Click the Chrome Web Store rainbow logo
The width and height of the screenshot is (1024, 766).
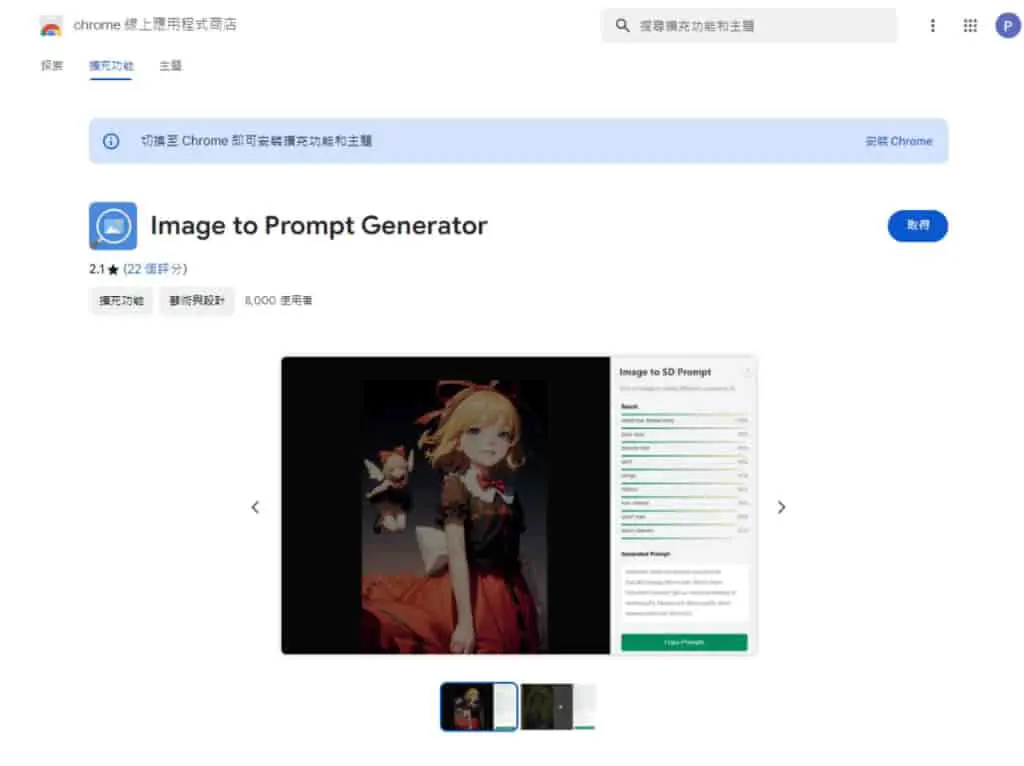click(50, 26)
